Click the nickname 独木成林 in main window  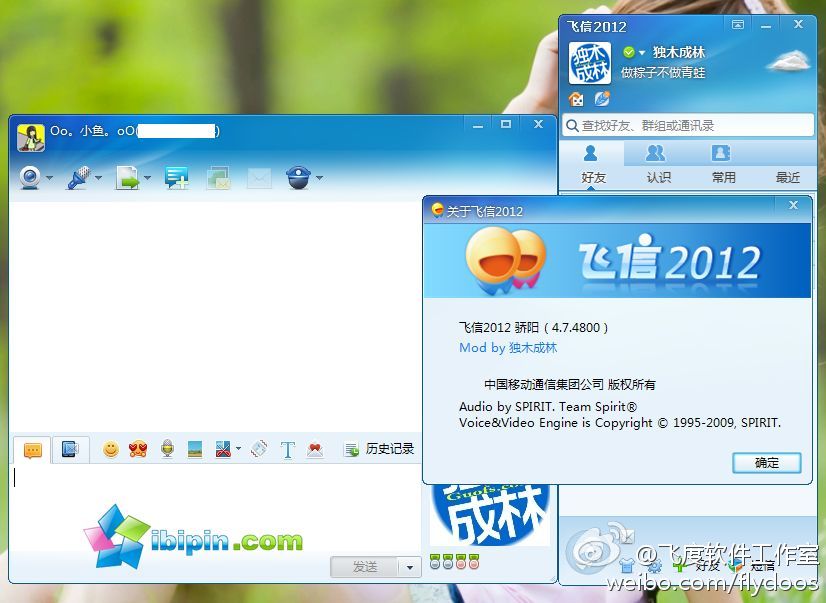tap(678, 52)
